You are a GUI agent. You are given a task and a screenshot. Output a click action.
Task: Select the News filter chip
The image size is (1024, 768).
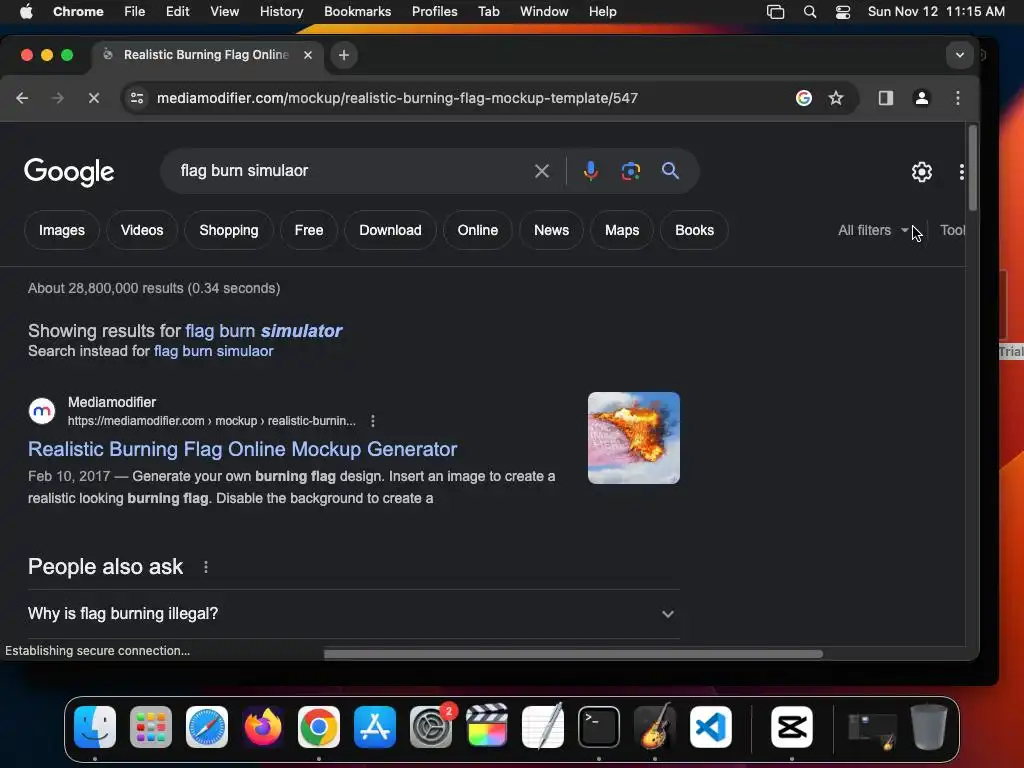coord(551,230)
